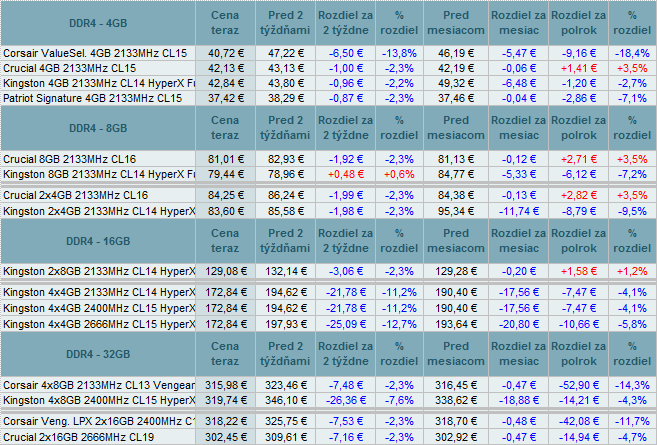Select the two-weeks-ago price 47,22 € cell
Image resolution: width=657 pixels, height=445 pixels.
tap(285, 53)
